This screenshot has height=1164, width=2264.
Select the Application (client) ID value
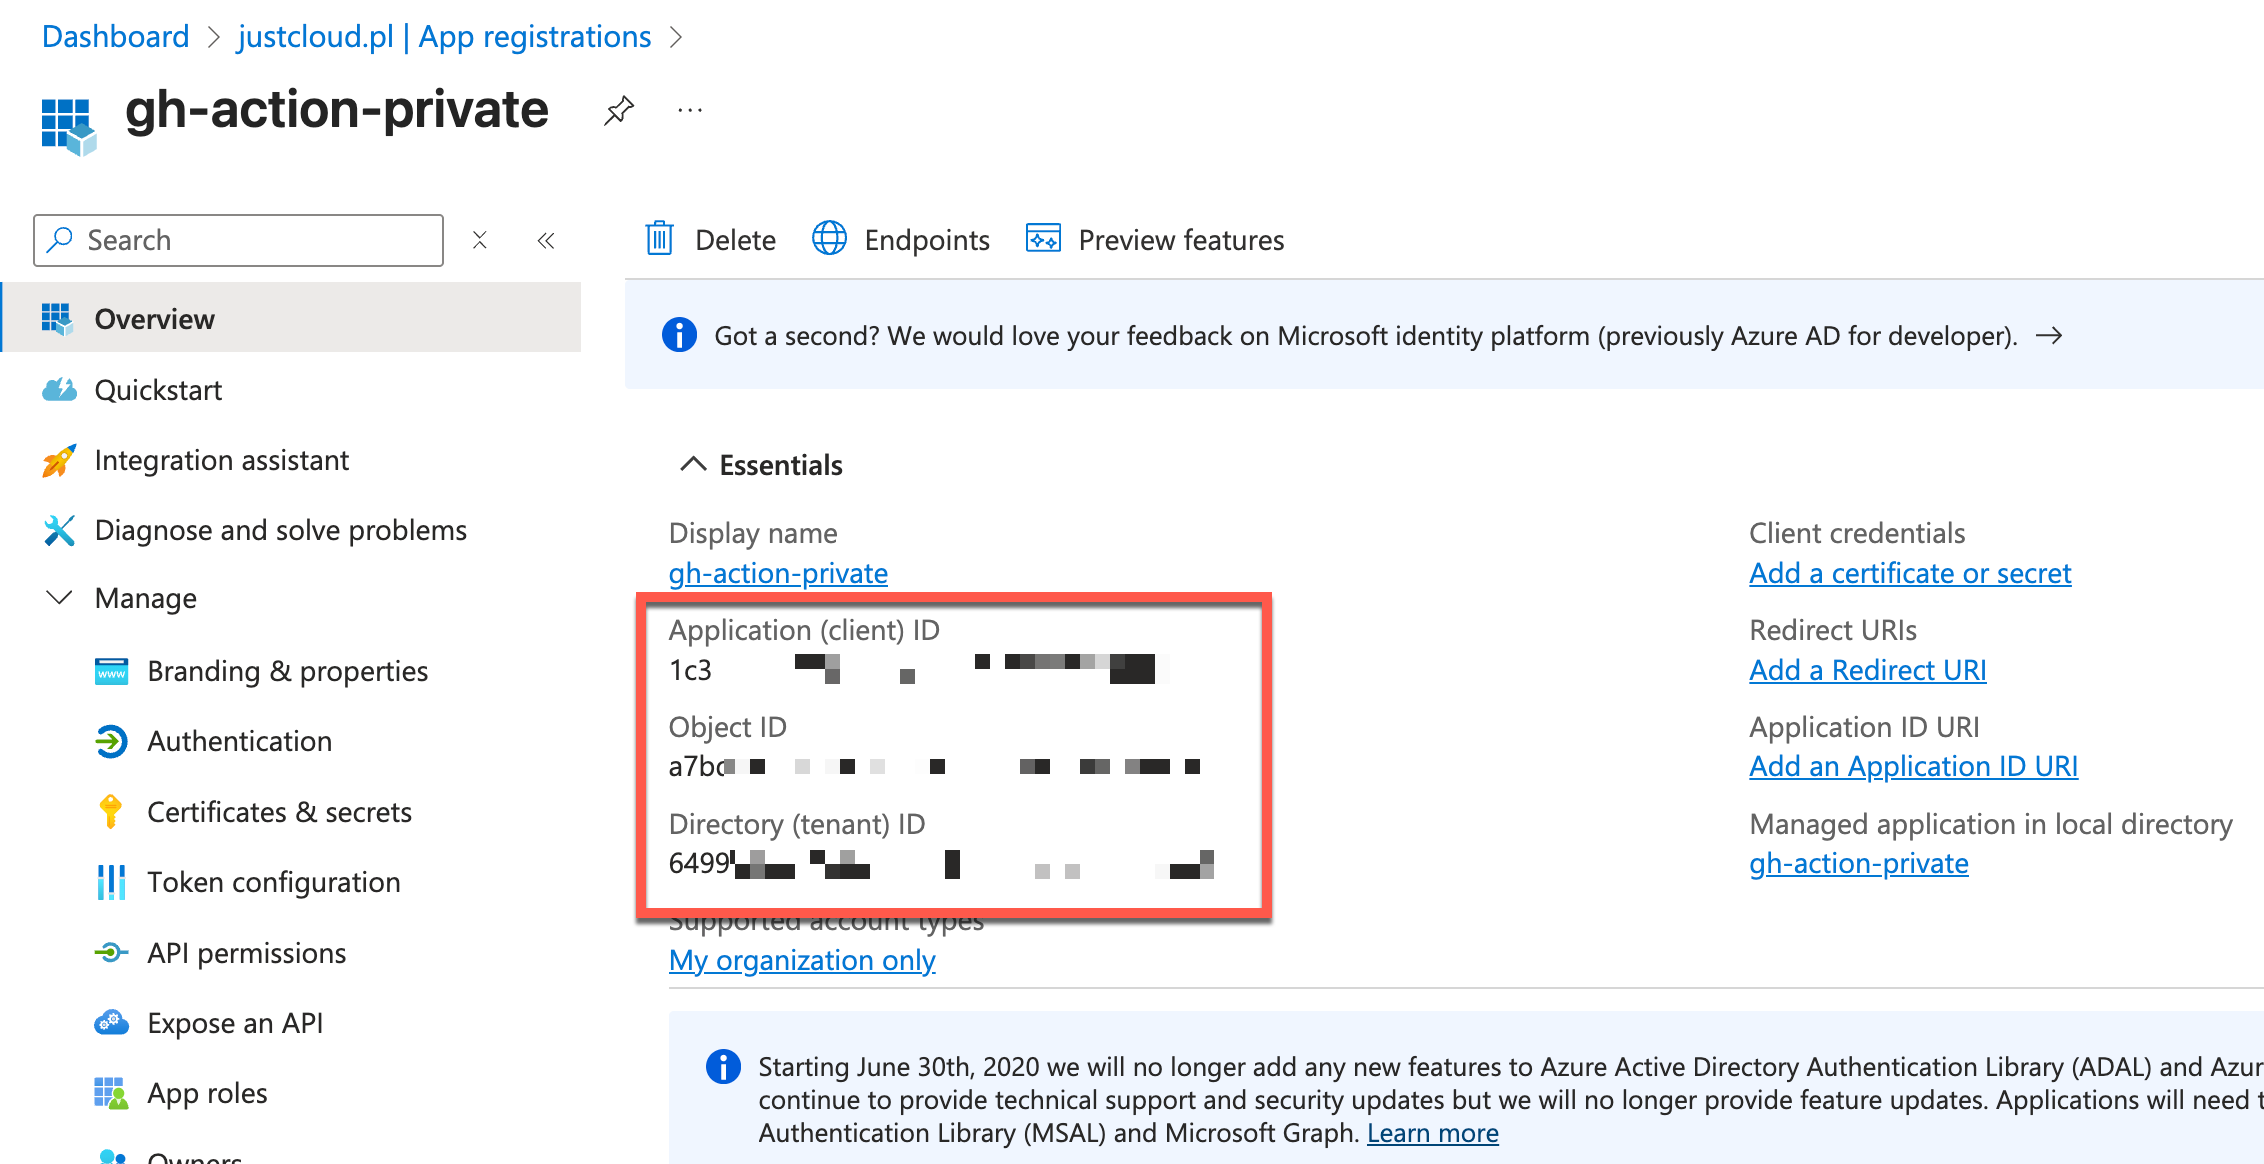pyautogui.click(x=919, y=669)
